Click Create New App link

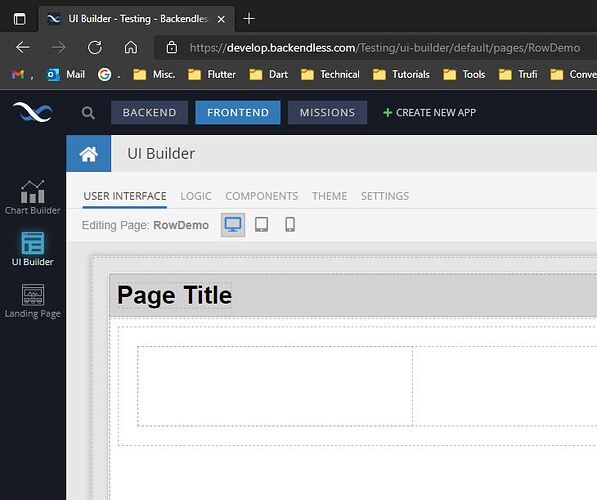430,113
